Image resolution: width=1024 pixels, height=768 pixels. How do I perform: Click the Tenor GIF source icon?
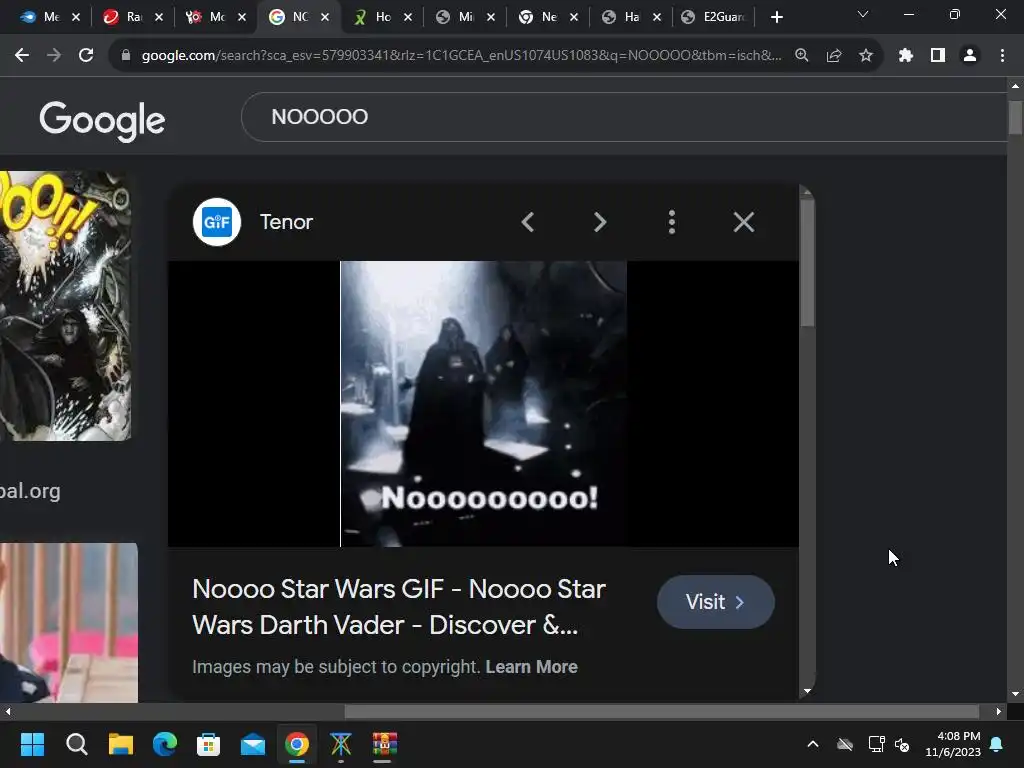217,222
